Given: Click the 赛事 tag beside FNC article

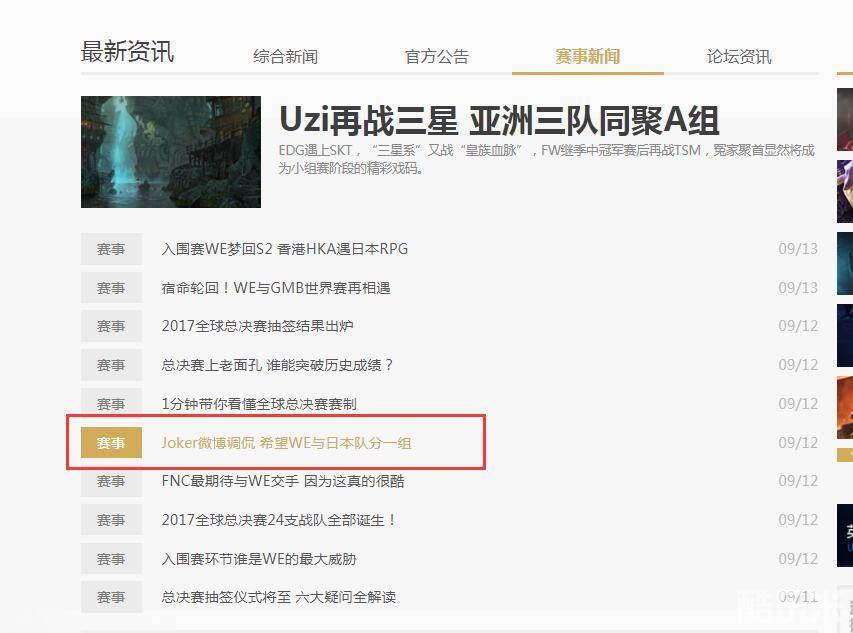Looking at the screenshot, I should point(111,481).
